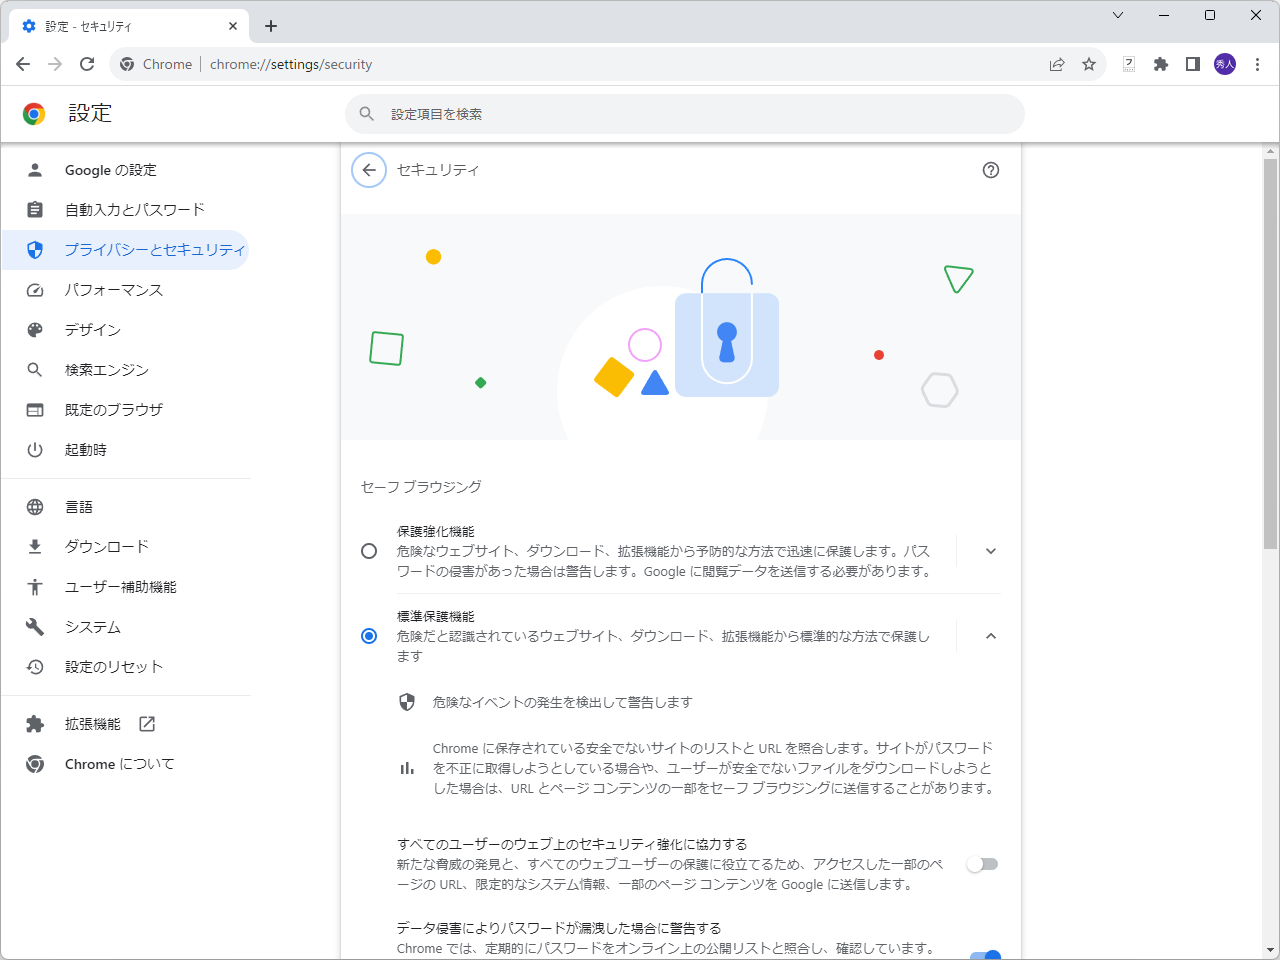Click the help question mark on security page

991,170
